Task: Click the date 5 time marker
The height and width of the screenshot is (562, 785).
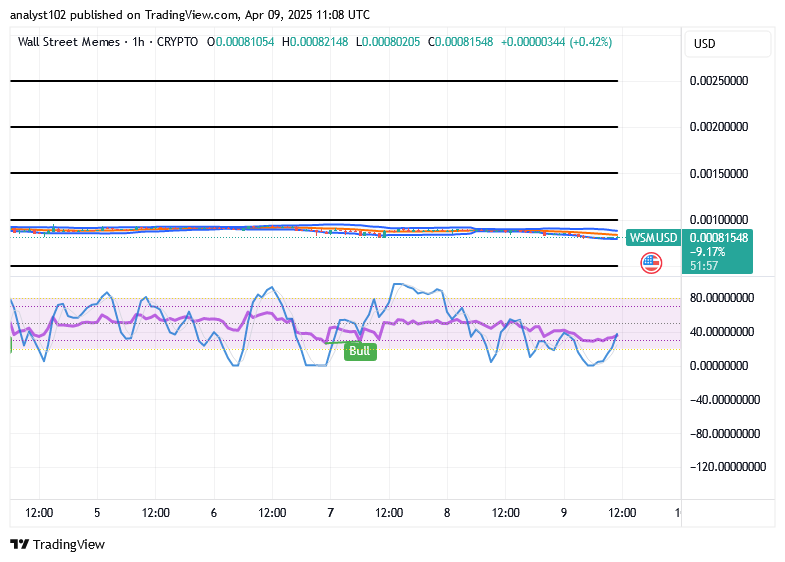Action: click(x=97, y=512)
